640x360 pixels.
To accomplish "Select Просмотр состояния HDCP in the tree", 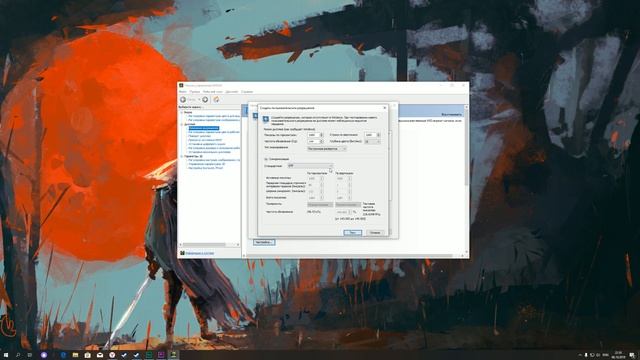I will point(205,140).
